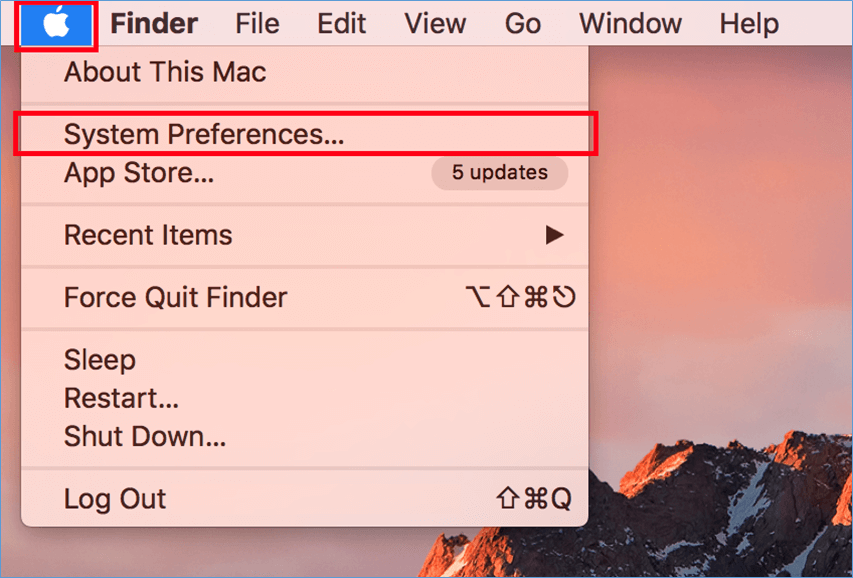Choose About This Mac
Screen dimensions: 853x578
pos(305,72)
